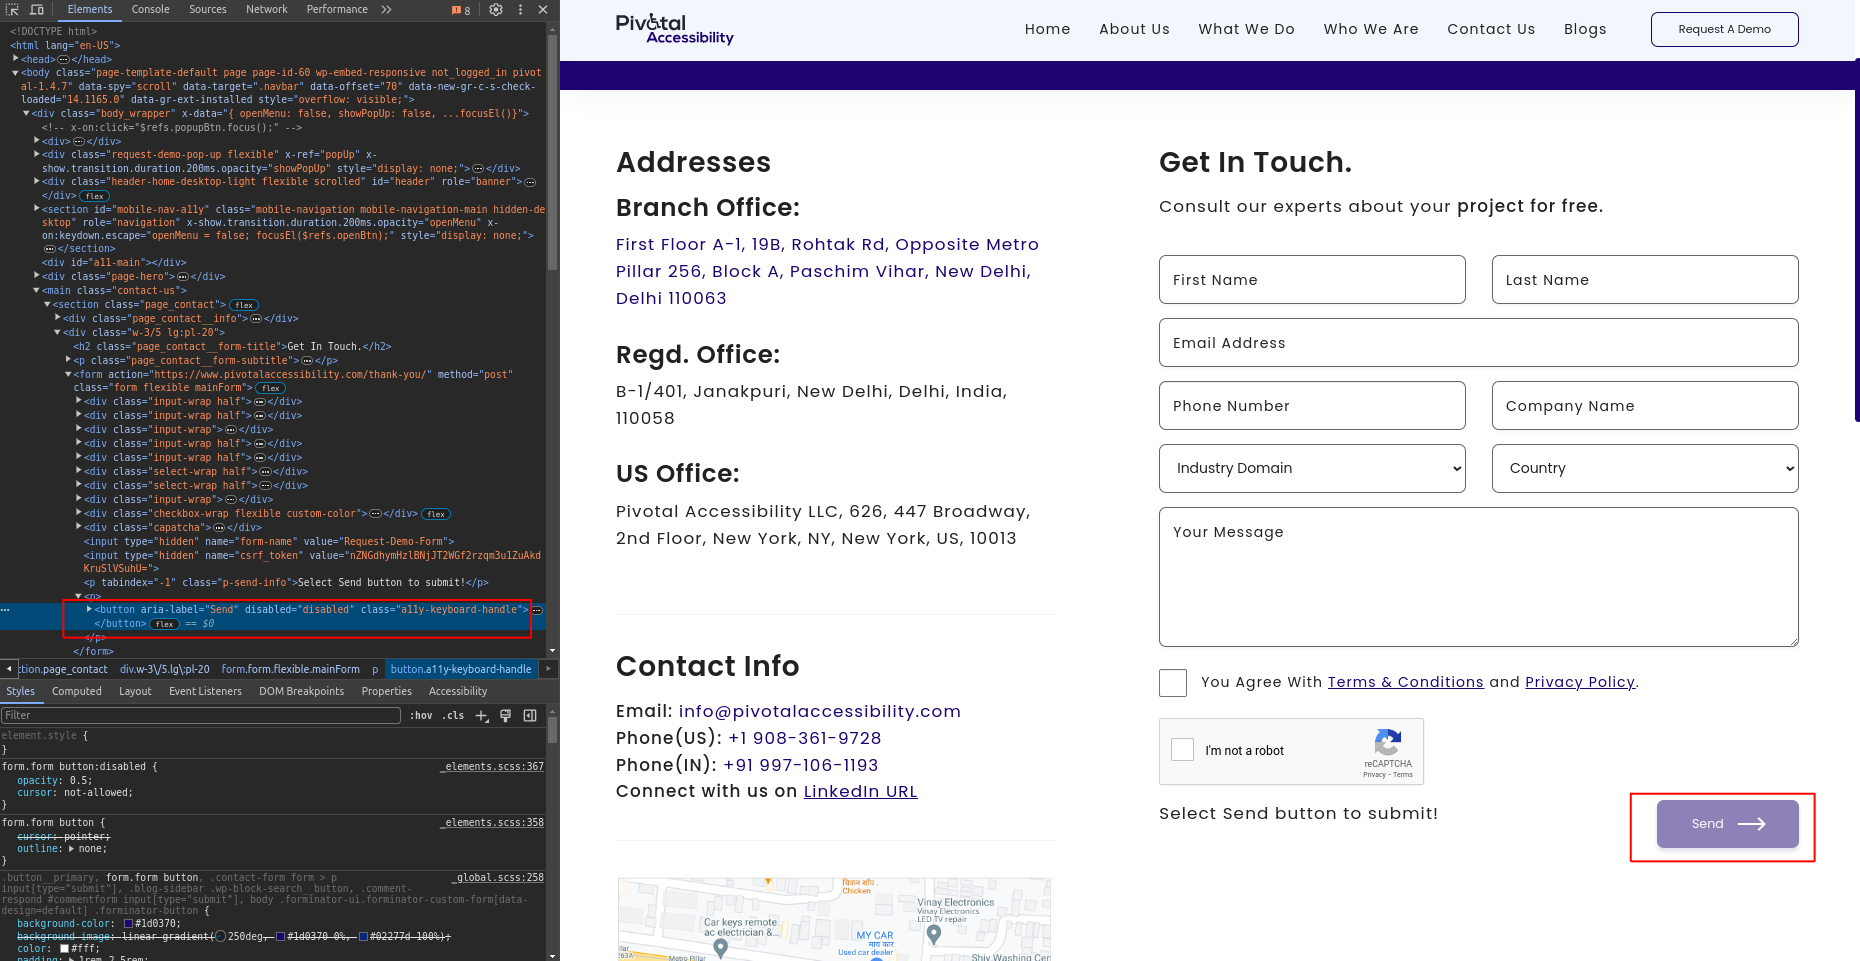This screenshot has width=1860, height=961.
Task: Check the Terms & Conditions agreement checkbox
Action: pyautogui.click(x=1173, y=683)
